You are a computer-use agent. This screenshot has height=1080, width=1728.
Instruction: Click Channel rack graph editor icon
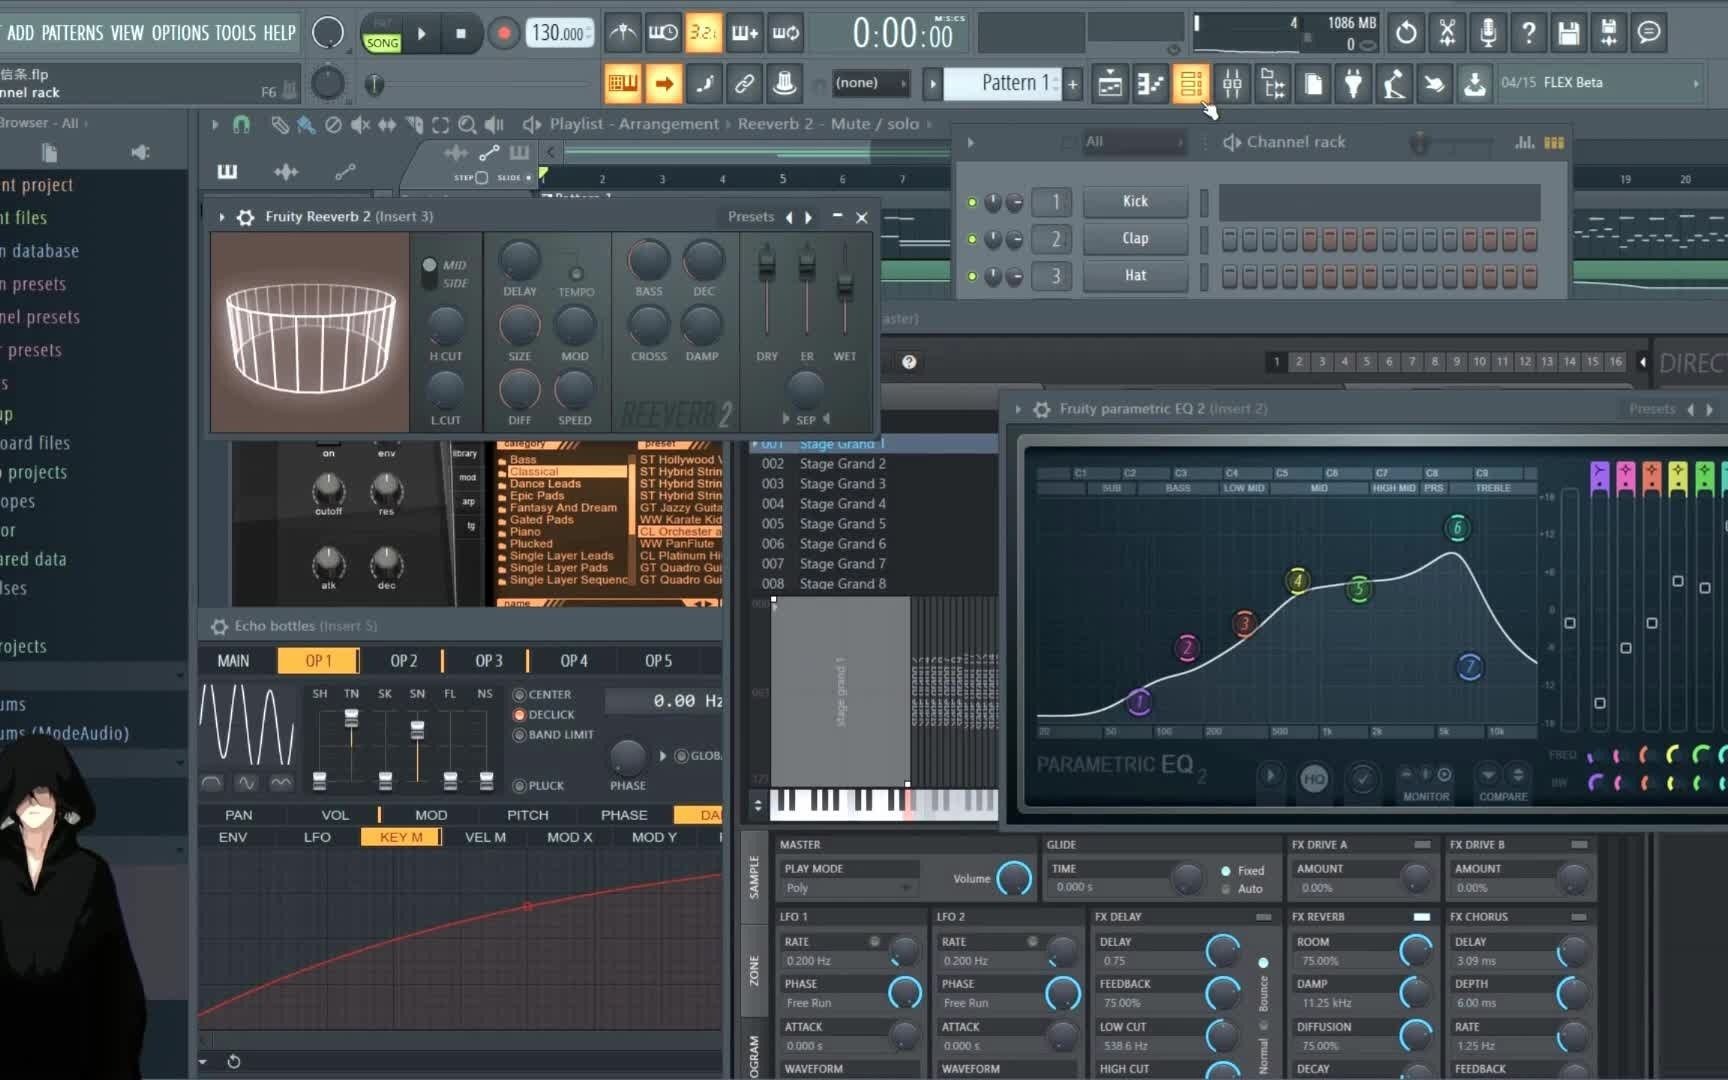(x=1524, y=142)
